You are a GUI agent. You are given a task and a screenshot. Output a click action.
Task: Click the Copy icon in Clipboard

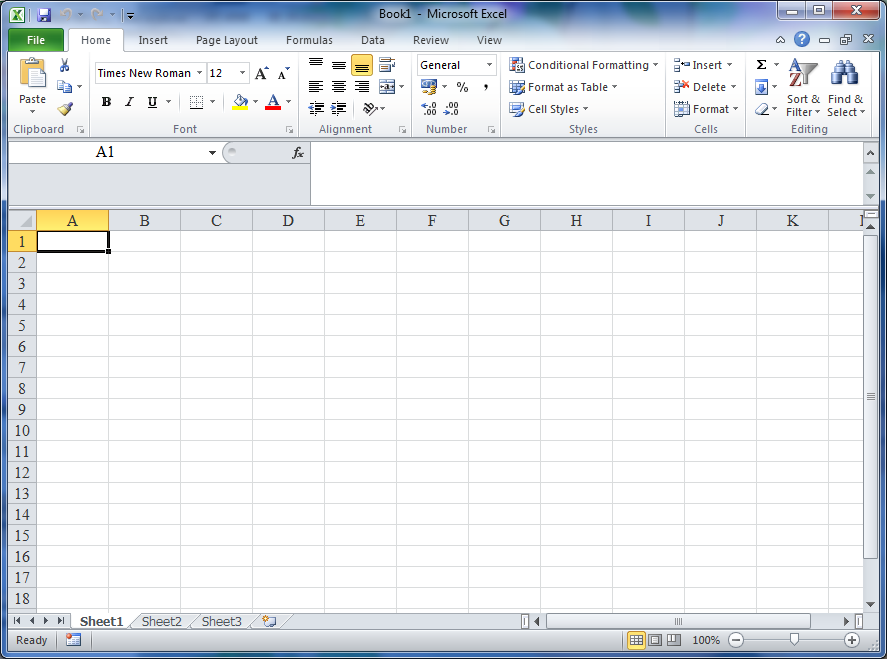point(64,87)
